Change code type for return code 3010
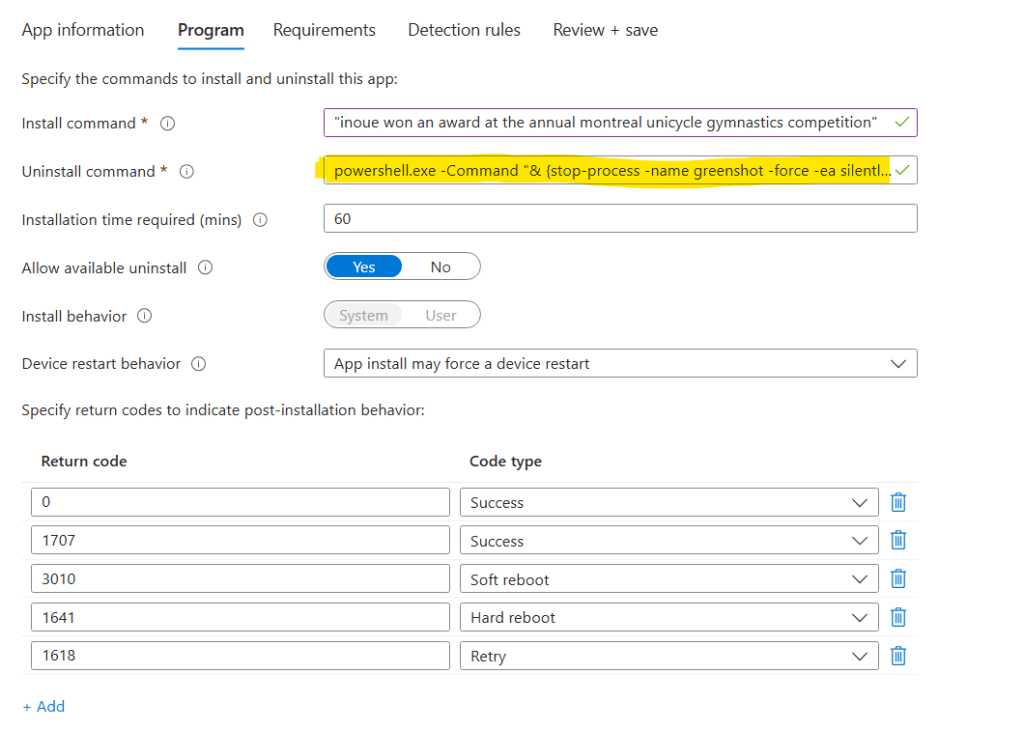Image resolution: width=1024 pixels, height=730 pixels. (x=858, y=579)
